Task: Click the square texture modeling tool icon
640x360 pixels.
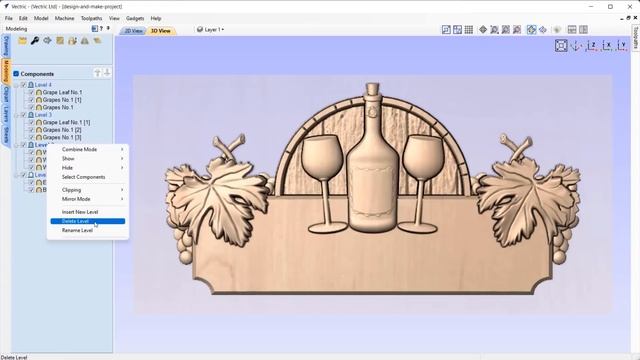Action: click(60, 40)
